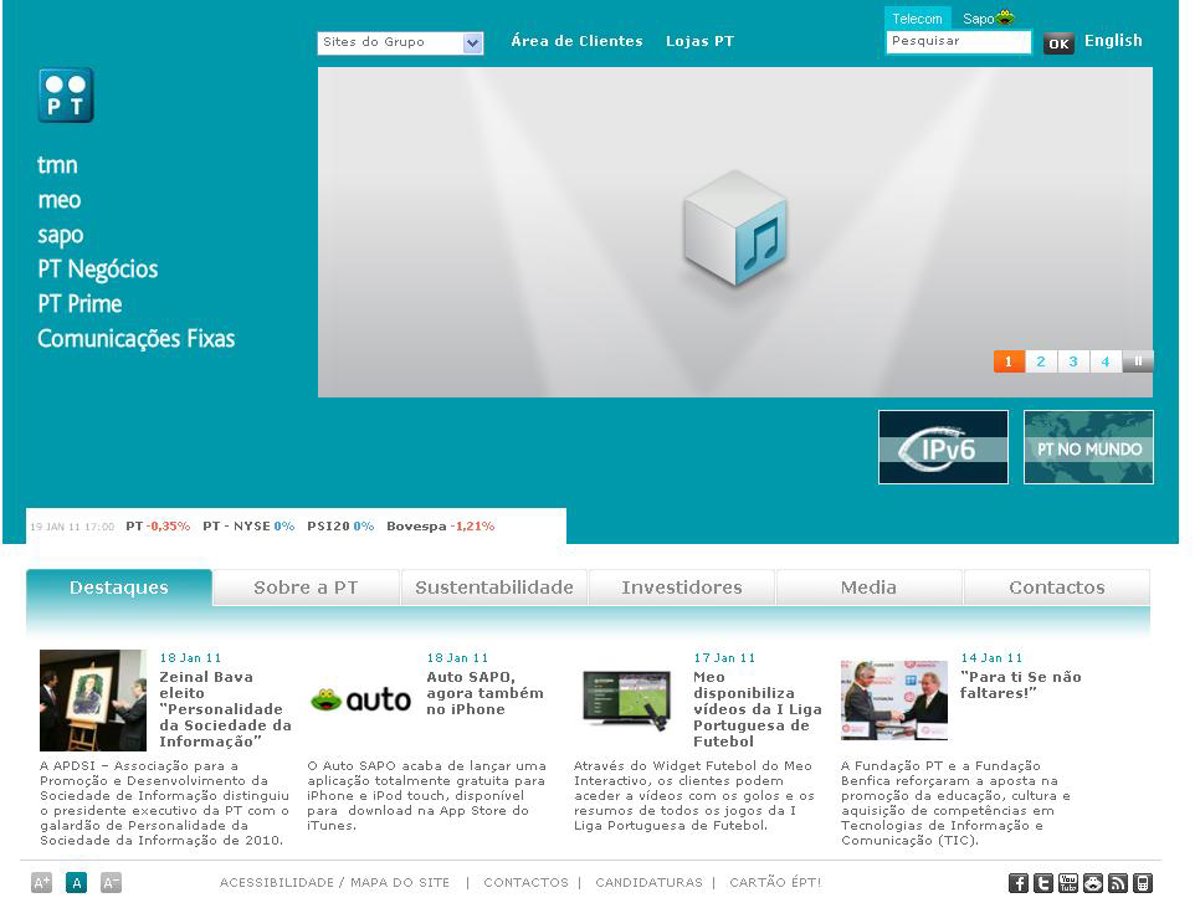Click the Pesquisar search field
This screenshot has height=903, width=1200.
(x=957, y=42)
